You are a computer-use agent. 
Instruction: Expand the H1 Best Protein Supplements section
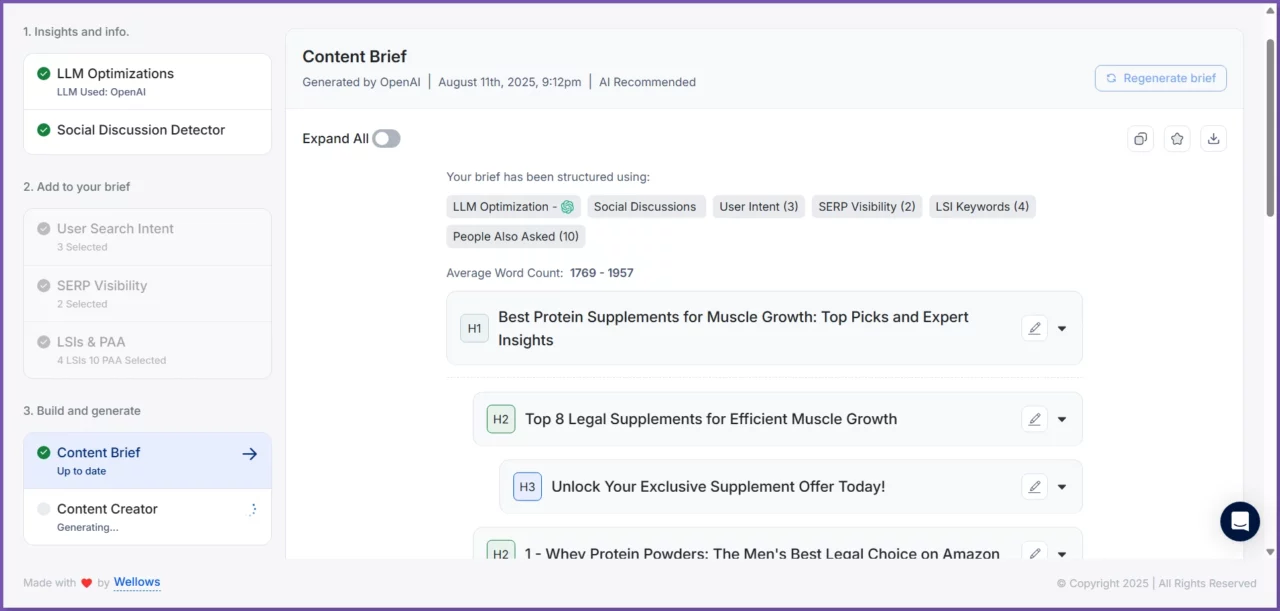(x=1062, y=328)
